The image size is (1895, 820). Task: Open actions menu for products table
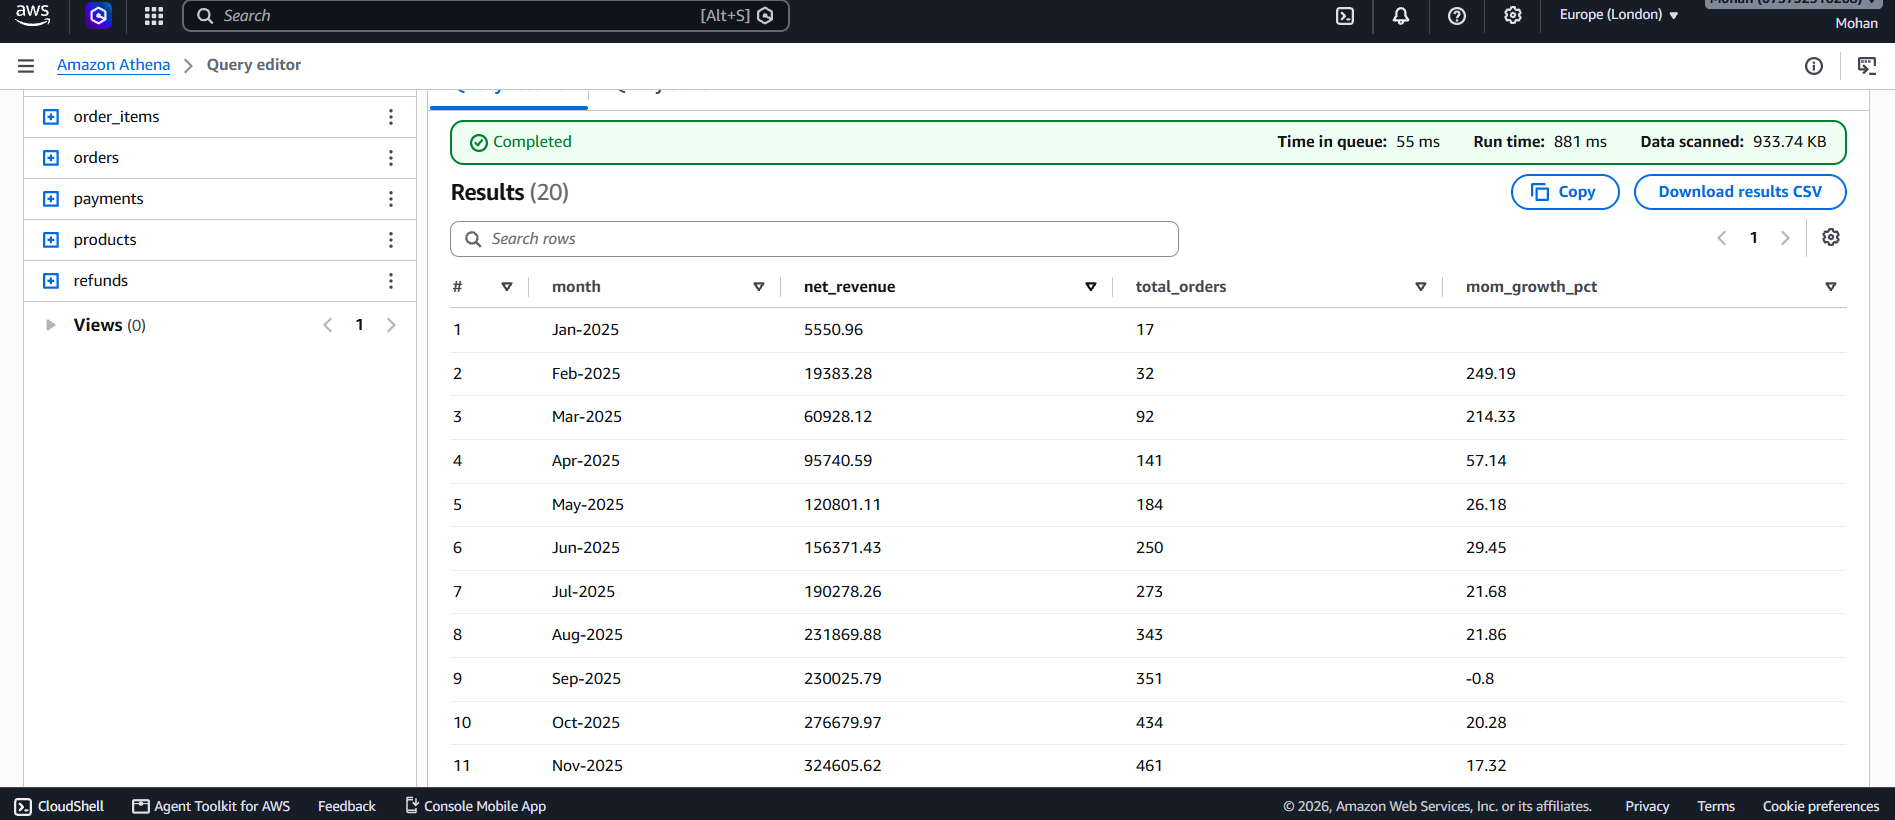[391, 240]
